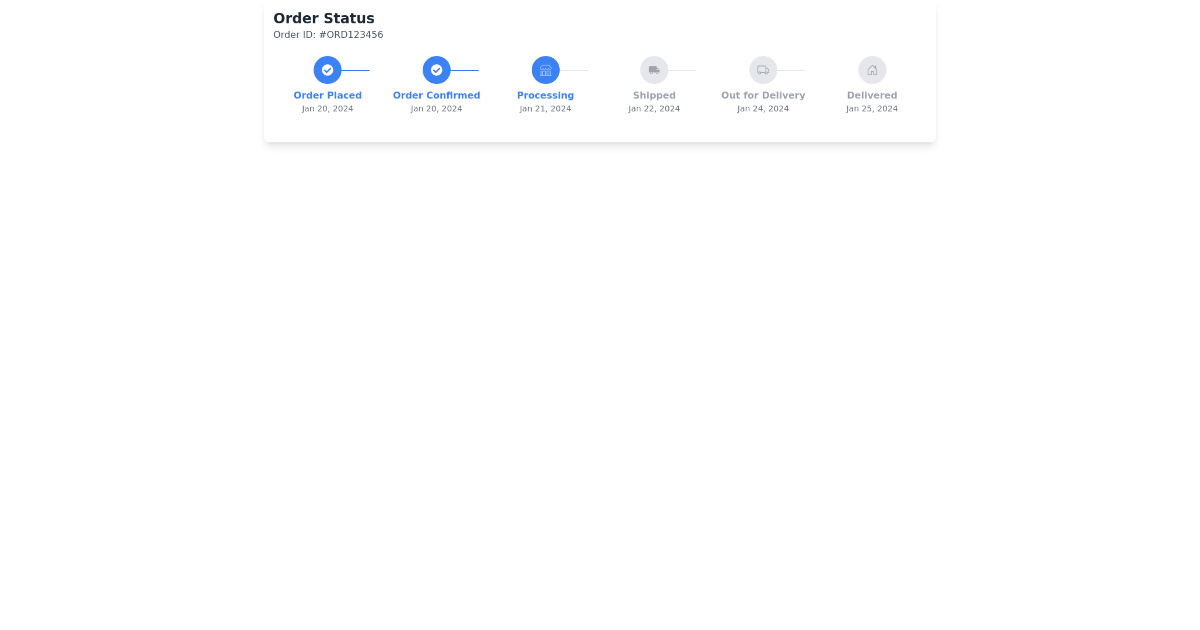Viewport: 1200px width, 630px height.
Task: Click the Shipped truck icon
Action: click(654, 70)
